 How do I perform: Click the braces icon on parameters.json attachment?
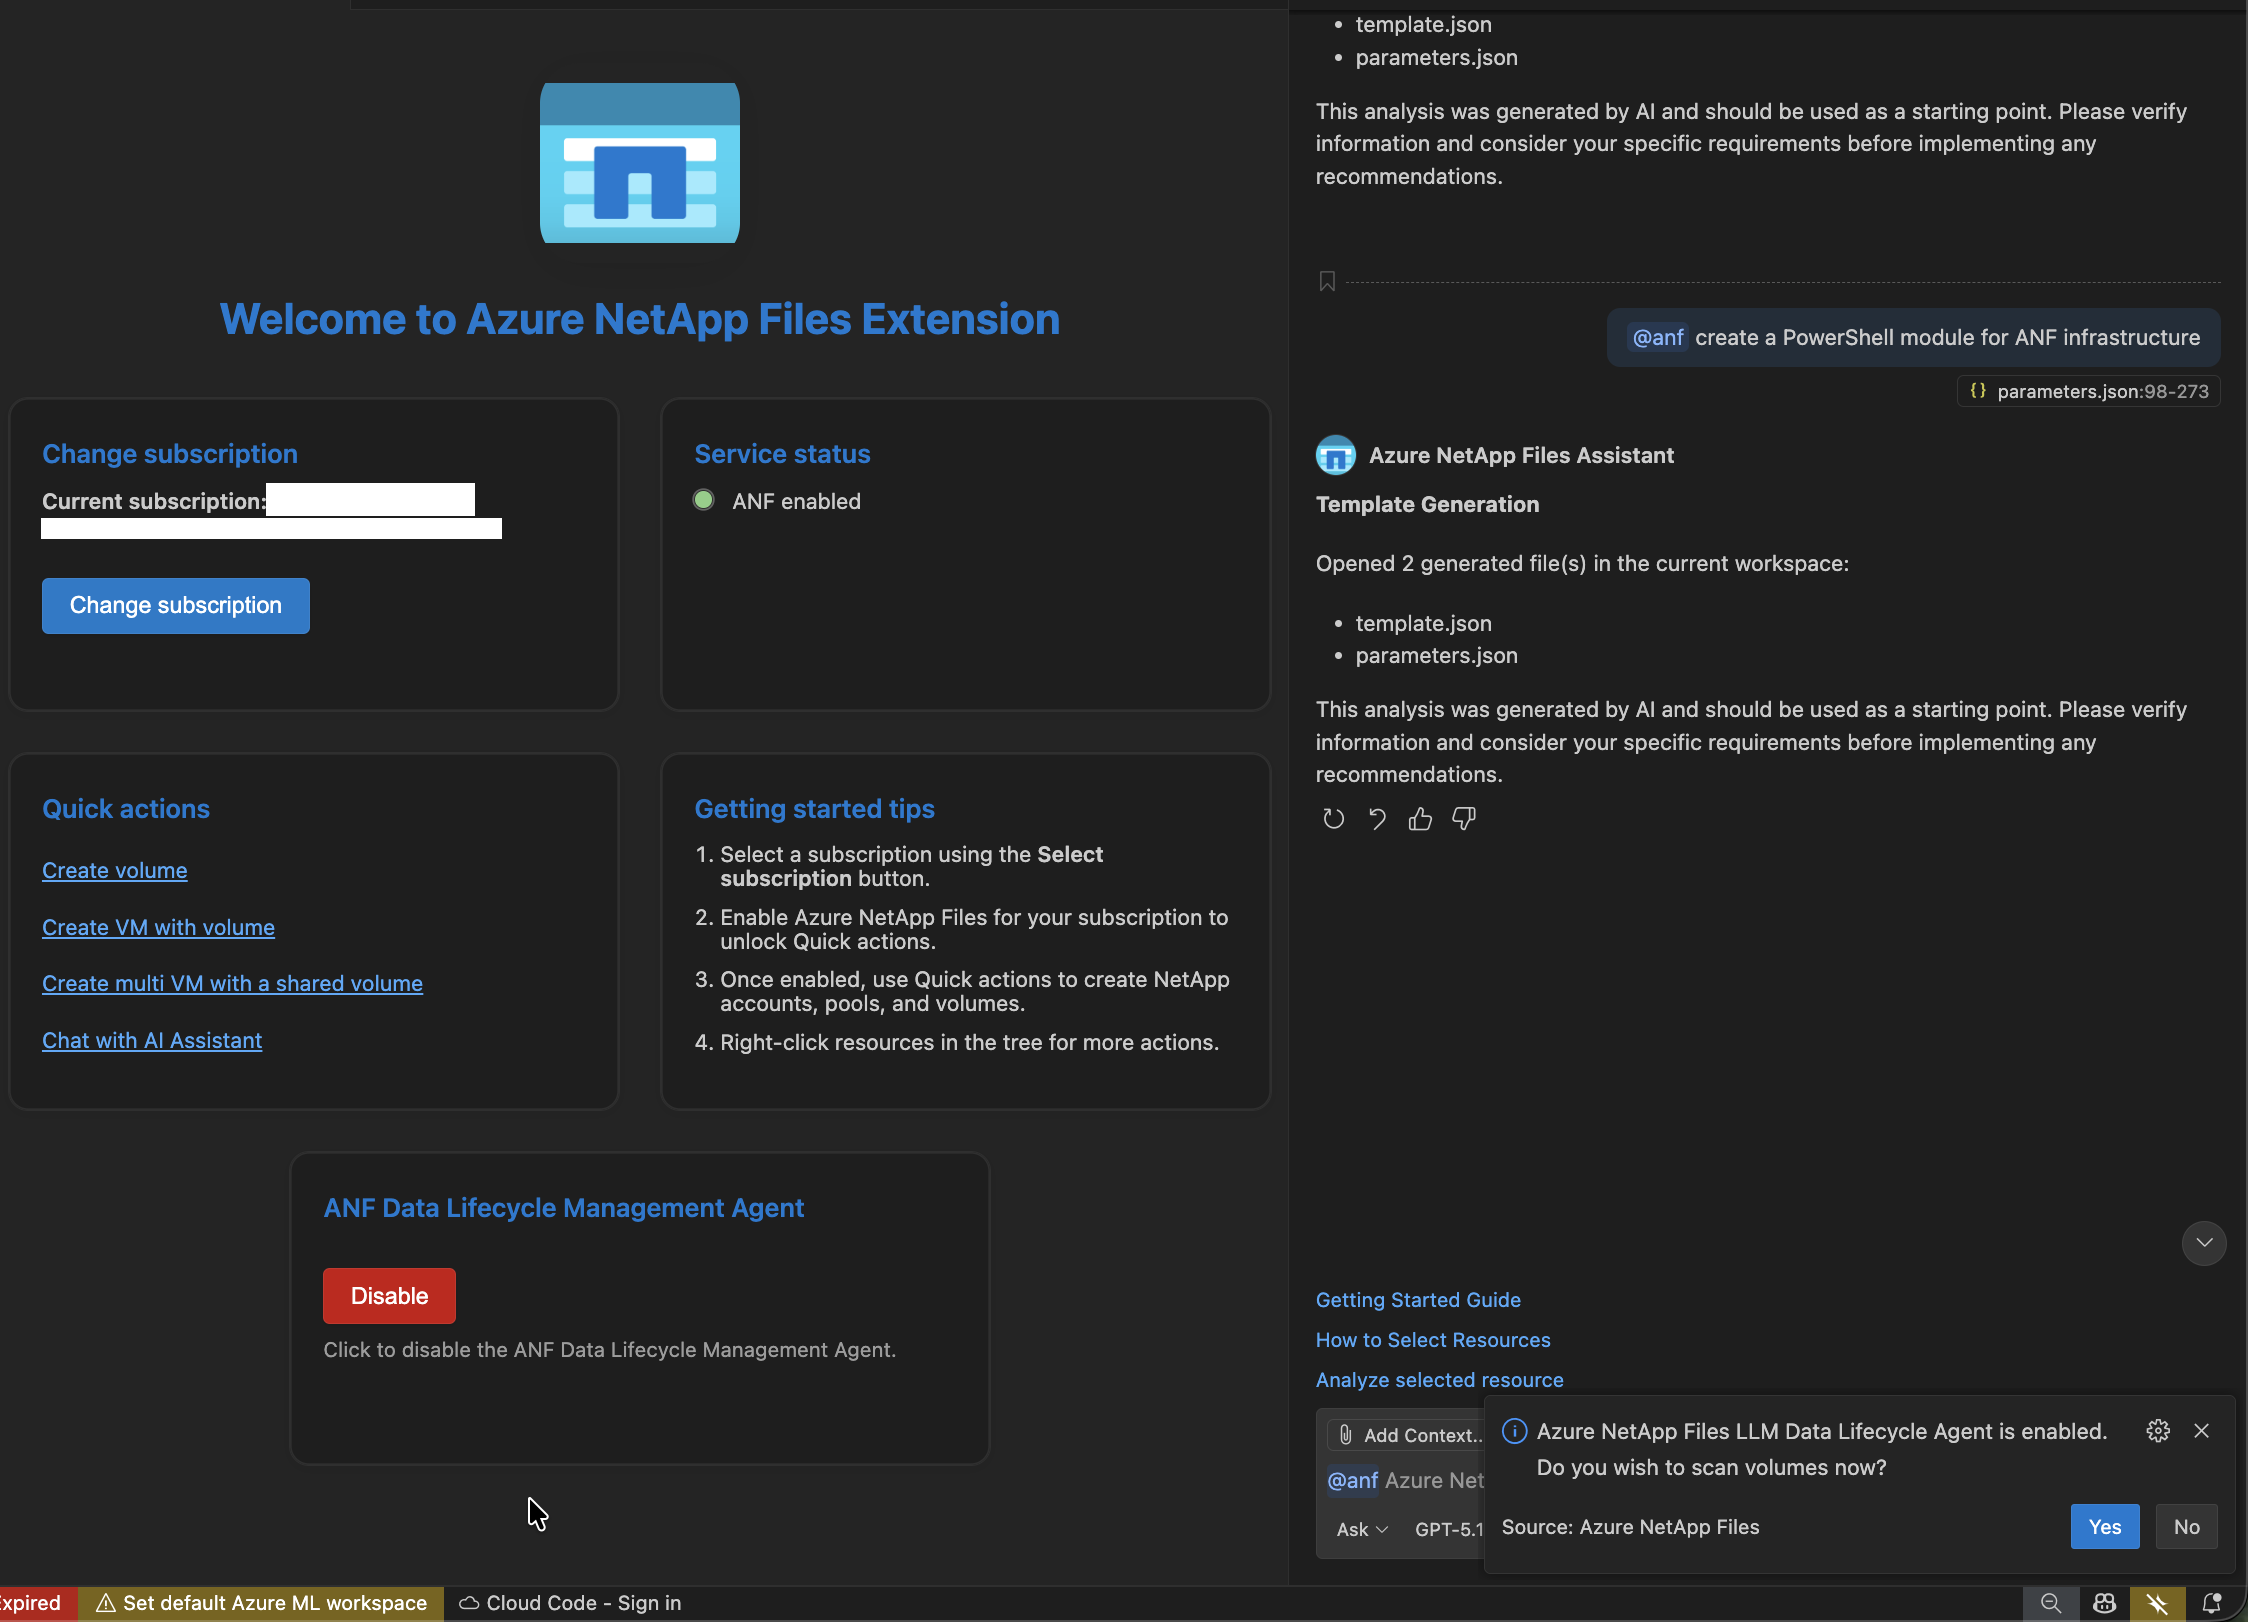click(1978, 391)
